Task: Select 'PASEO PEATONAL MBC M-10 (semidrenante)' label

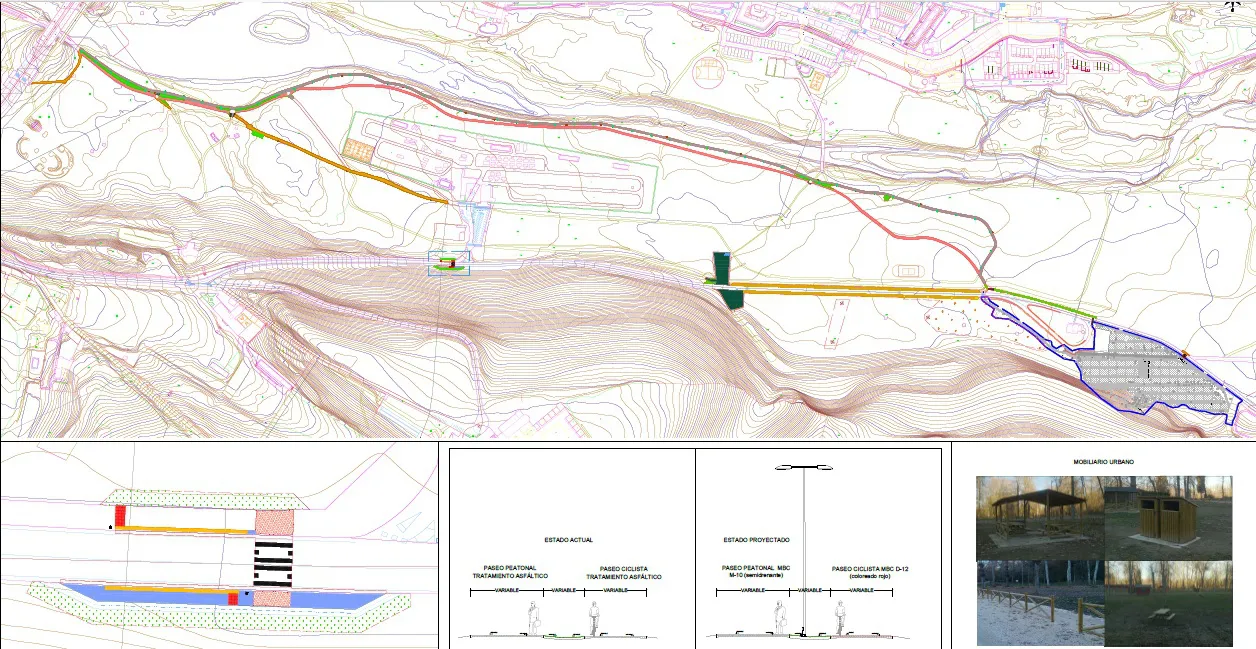Action: (755, 571)
